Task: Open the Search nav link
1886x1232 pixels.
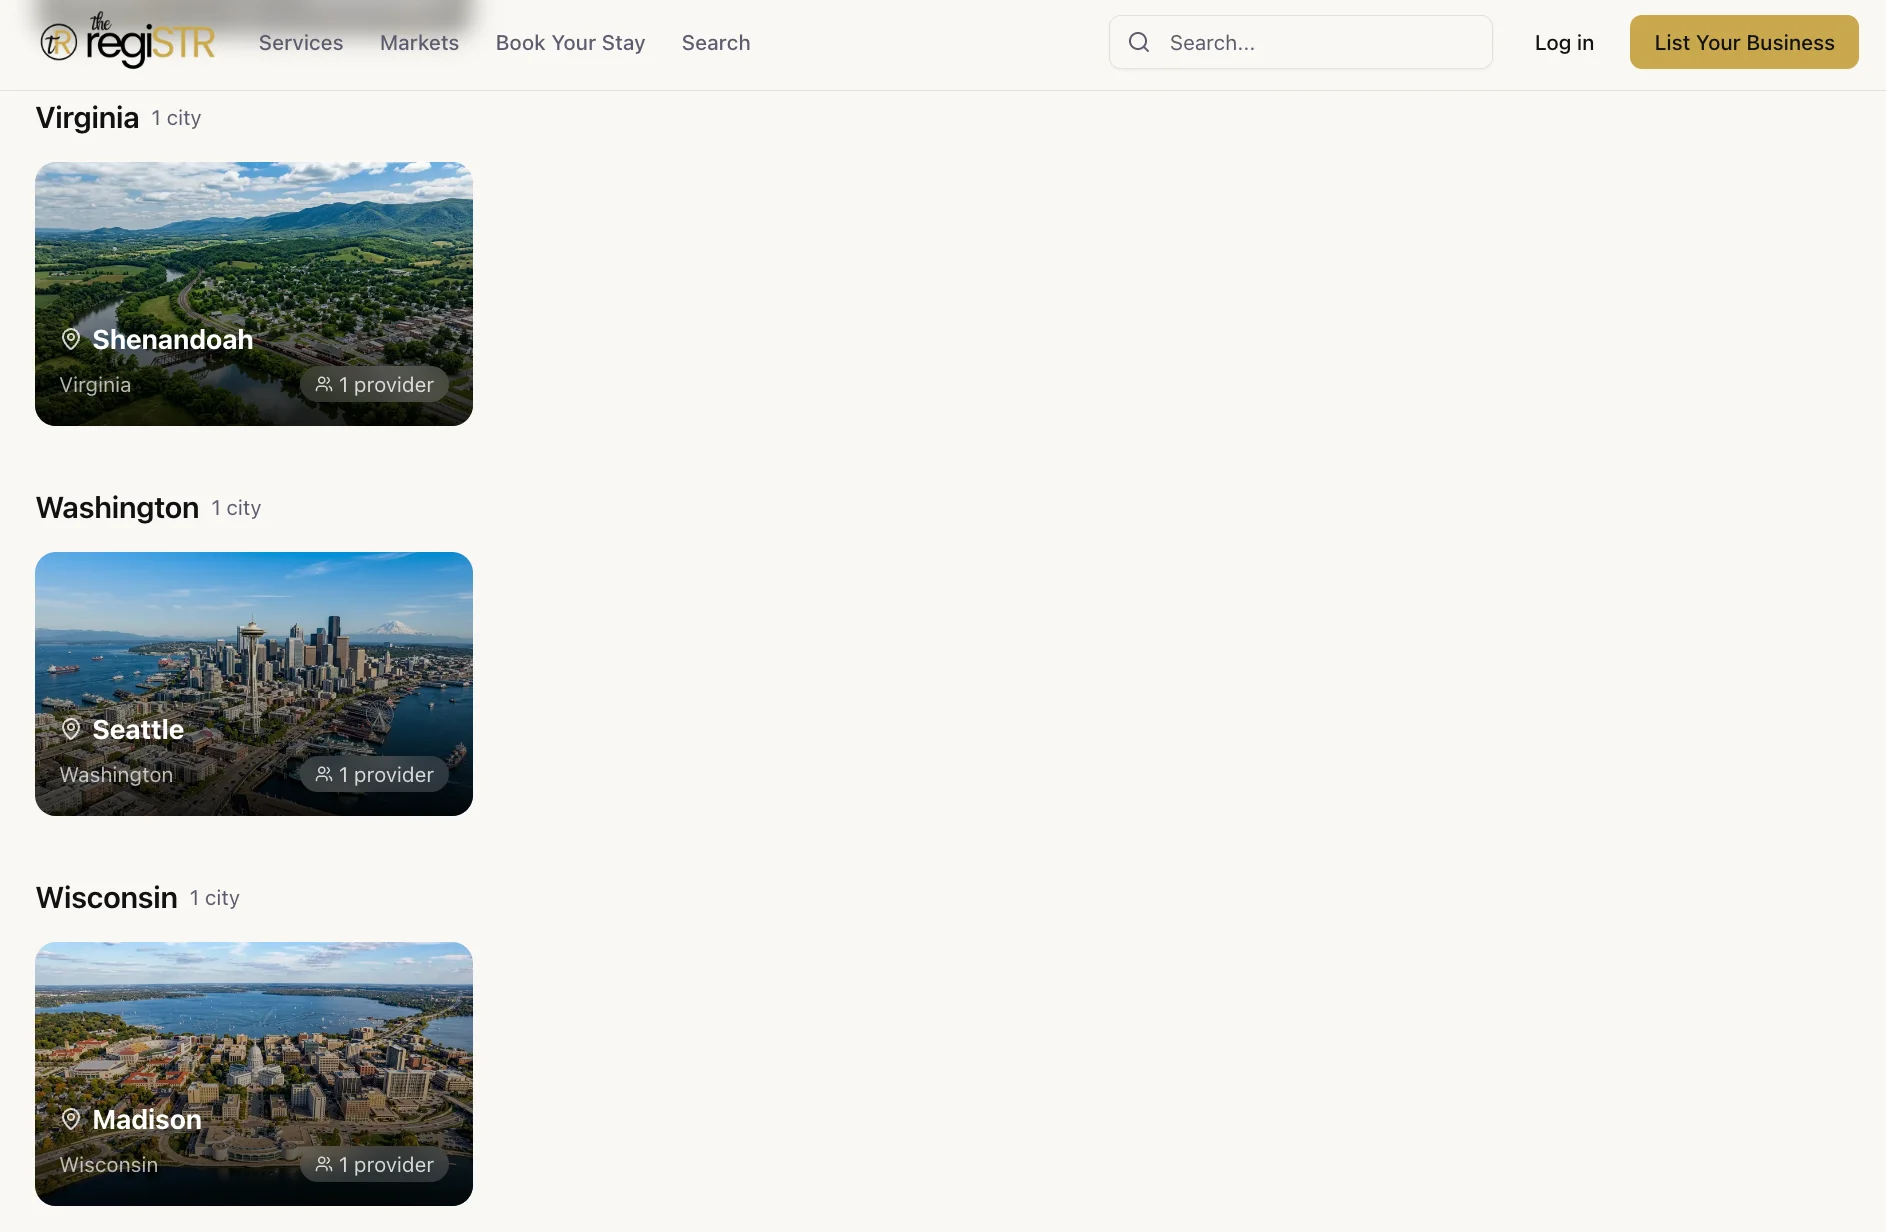Action: tap(716, 43)
